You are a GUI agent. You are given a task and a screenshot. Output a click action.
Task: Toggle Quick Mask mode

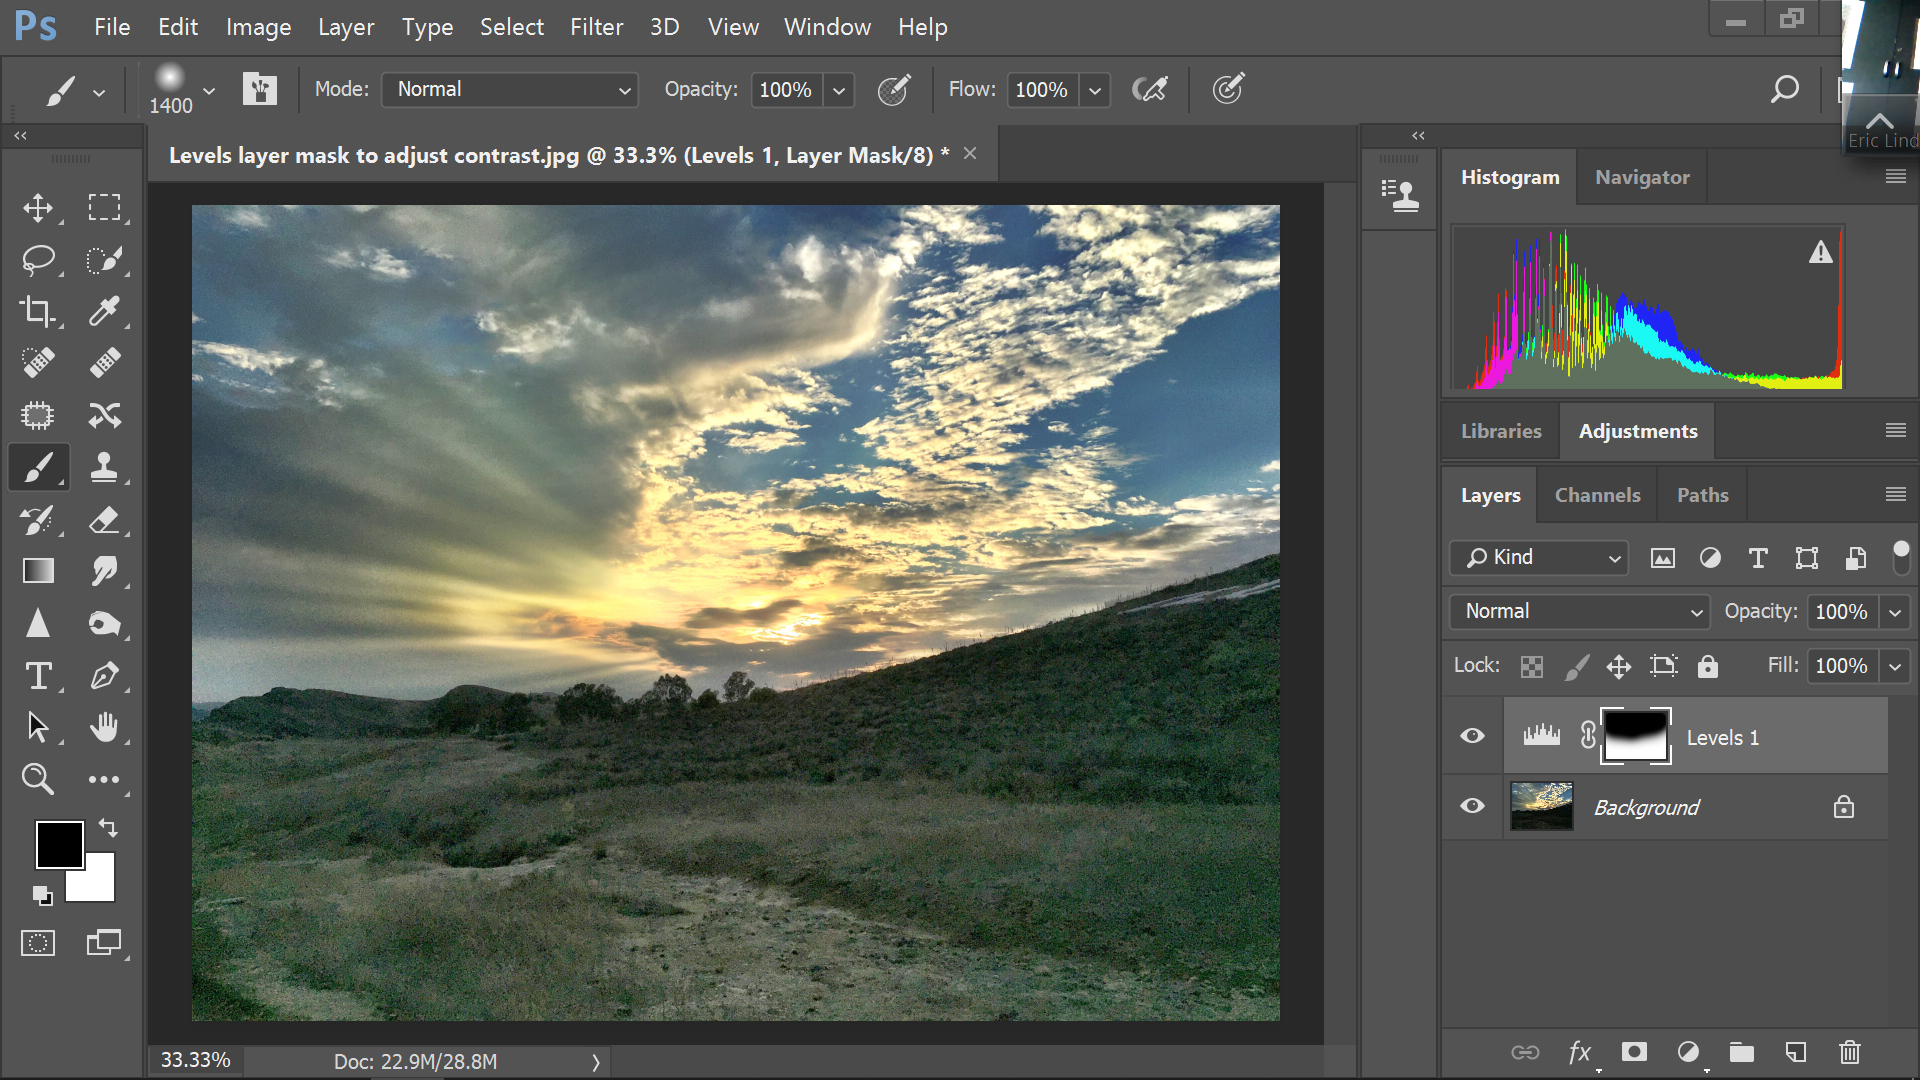tap(38, 943)
